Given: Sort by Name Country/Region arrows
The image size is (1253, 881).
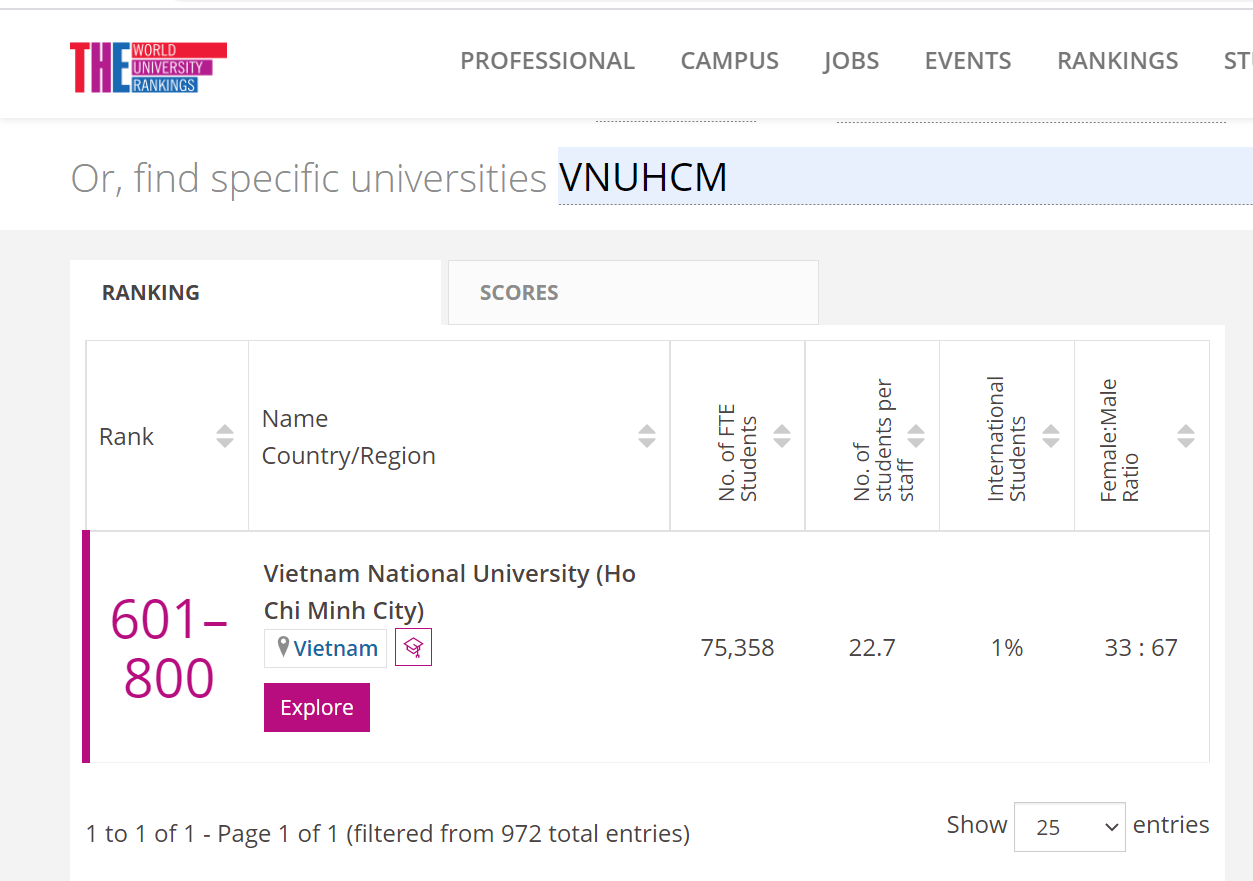Looking at the screenshot, I should [647, 436].
